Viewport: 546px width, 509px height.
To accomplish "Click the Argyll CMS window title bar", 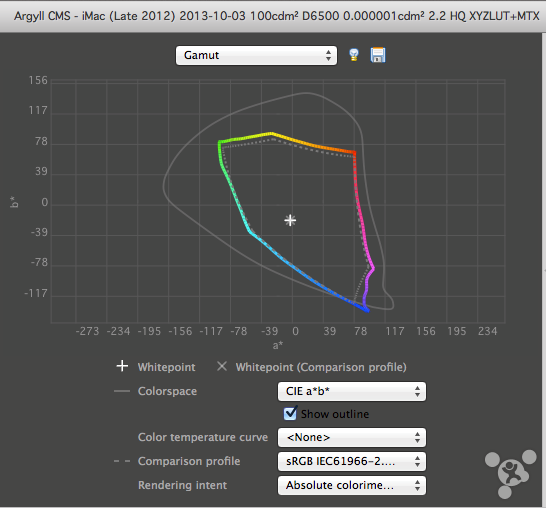I will [x=273, y=16].
